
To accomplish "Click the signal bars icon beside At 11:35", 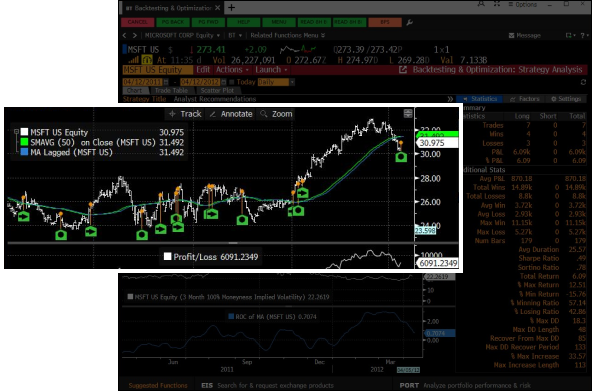I will click(x=133, y=60).
